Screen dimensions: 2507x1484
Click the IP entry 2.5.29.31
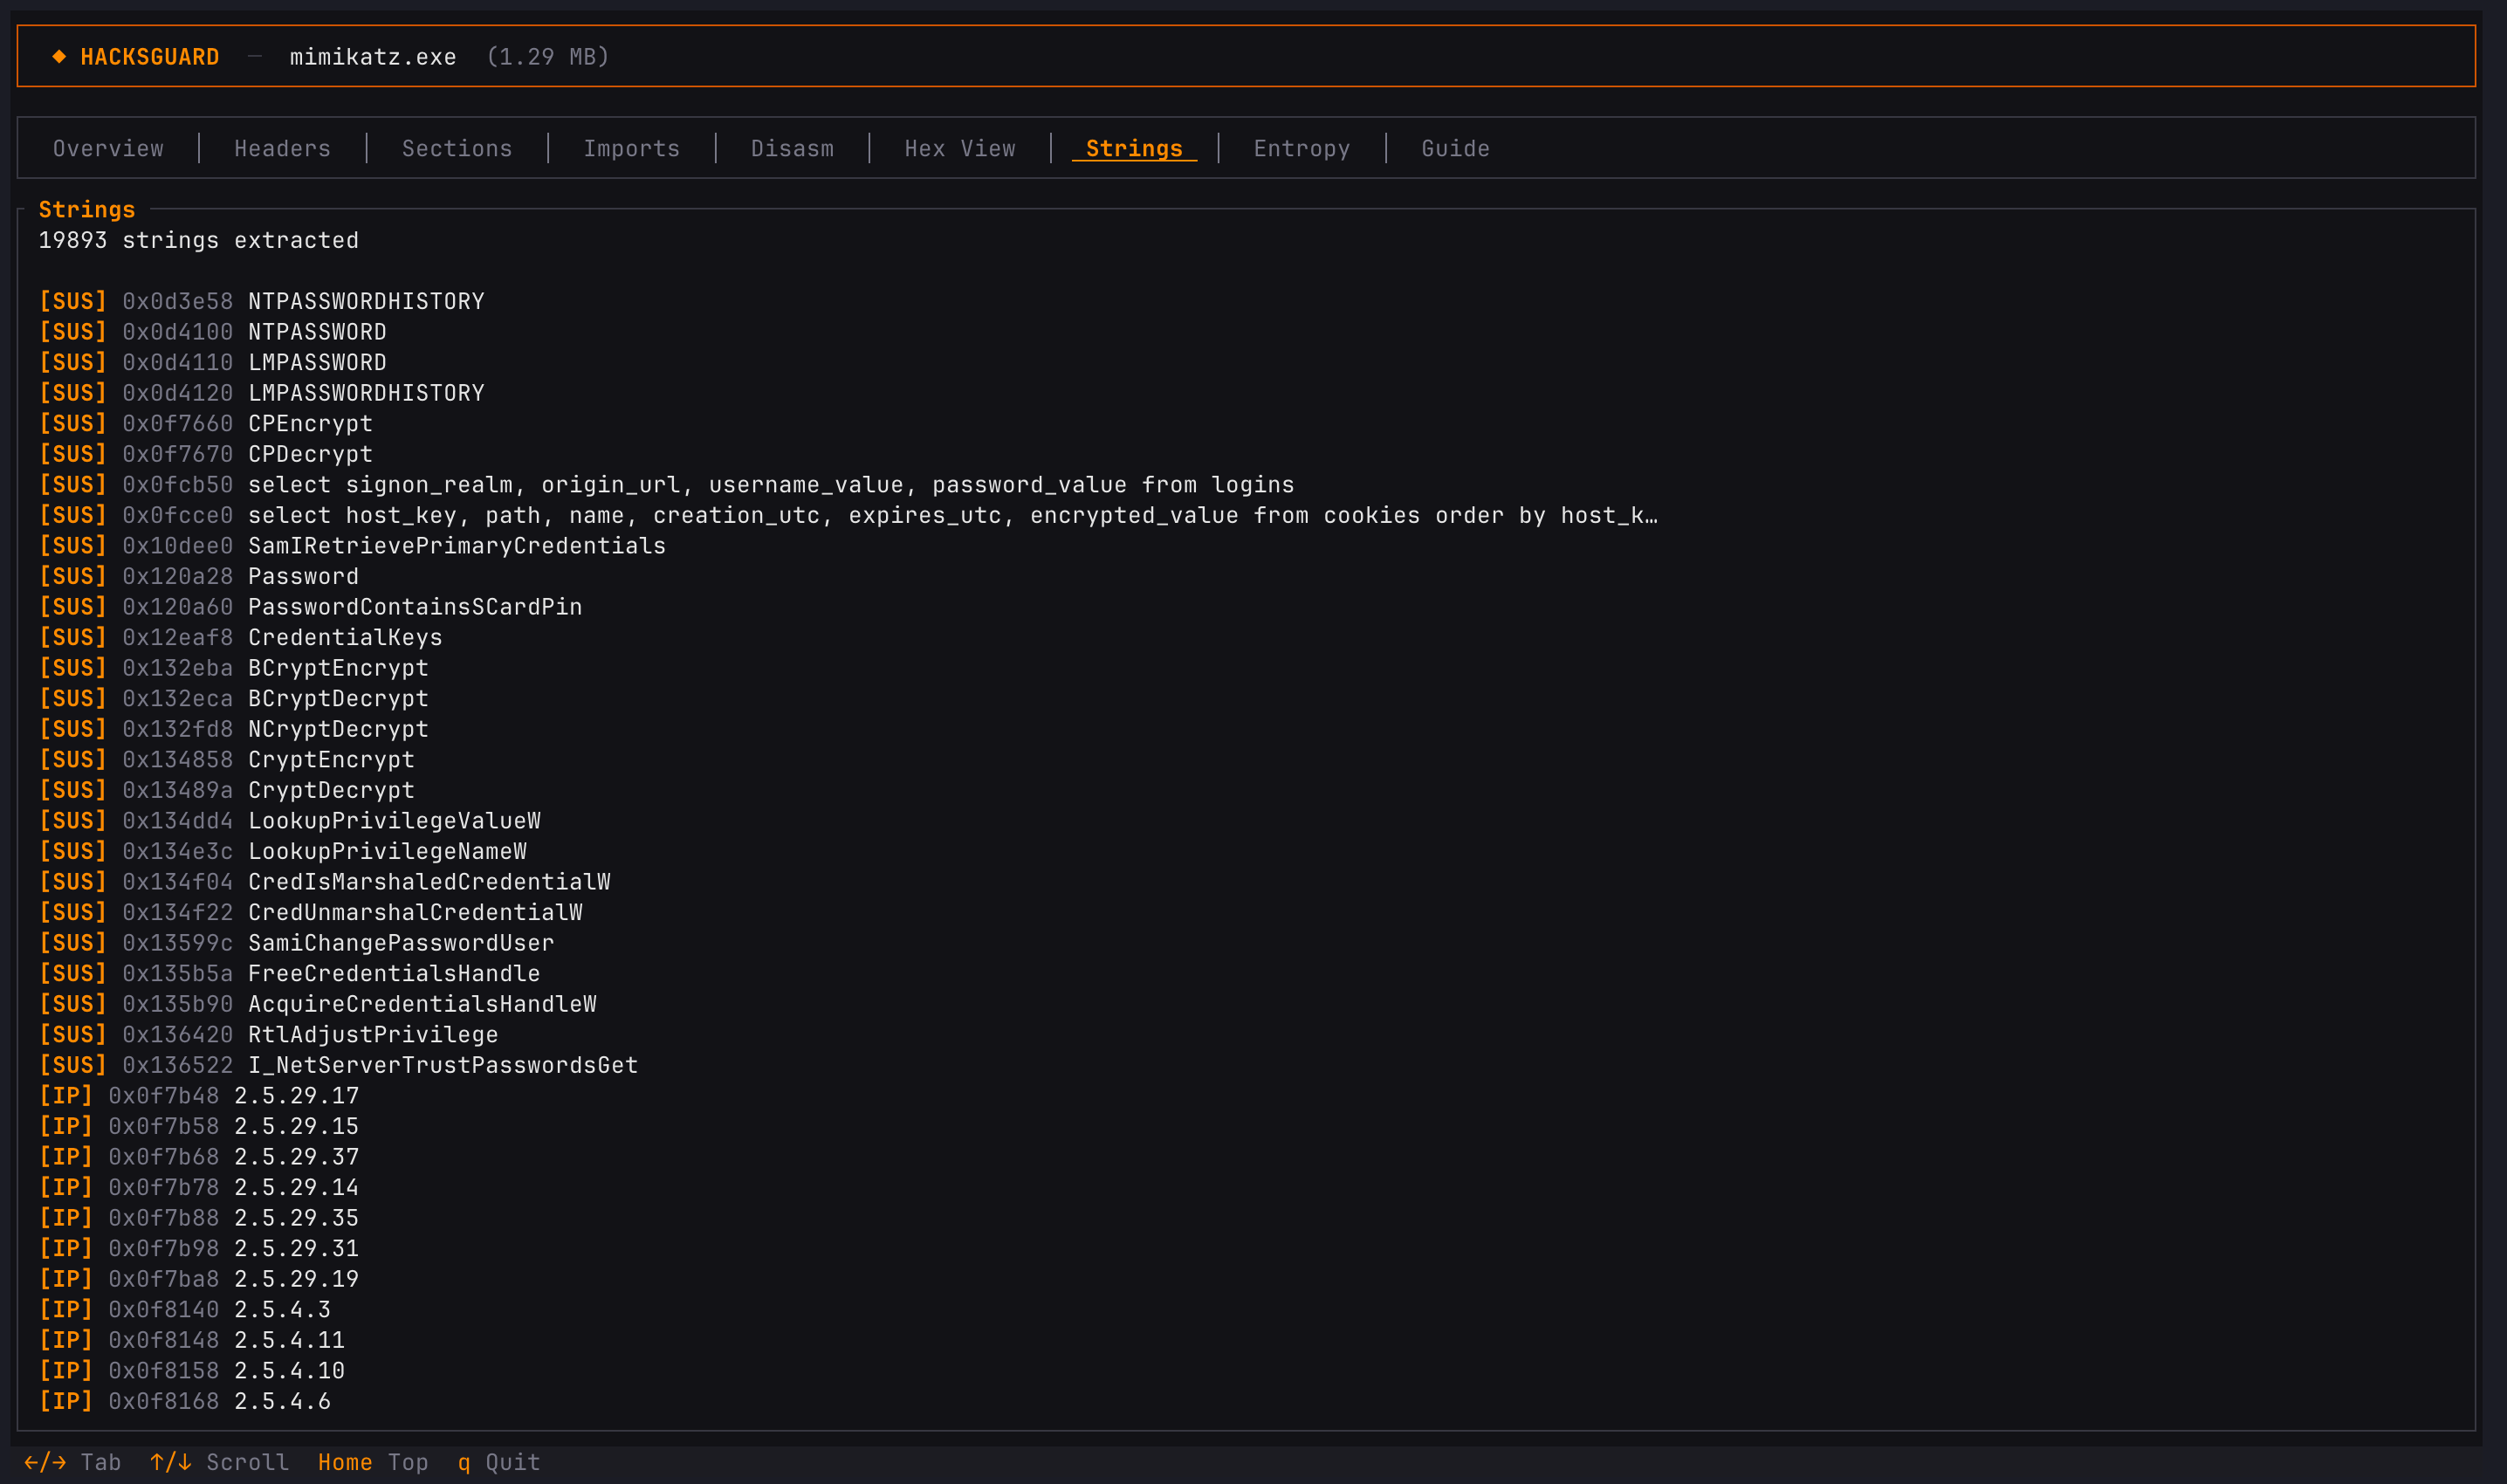pyautogui.click(x=199, y=1248)
